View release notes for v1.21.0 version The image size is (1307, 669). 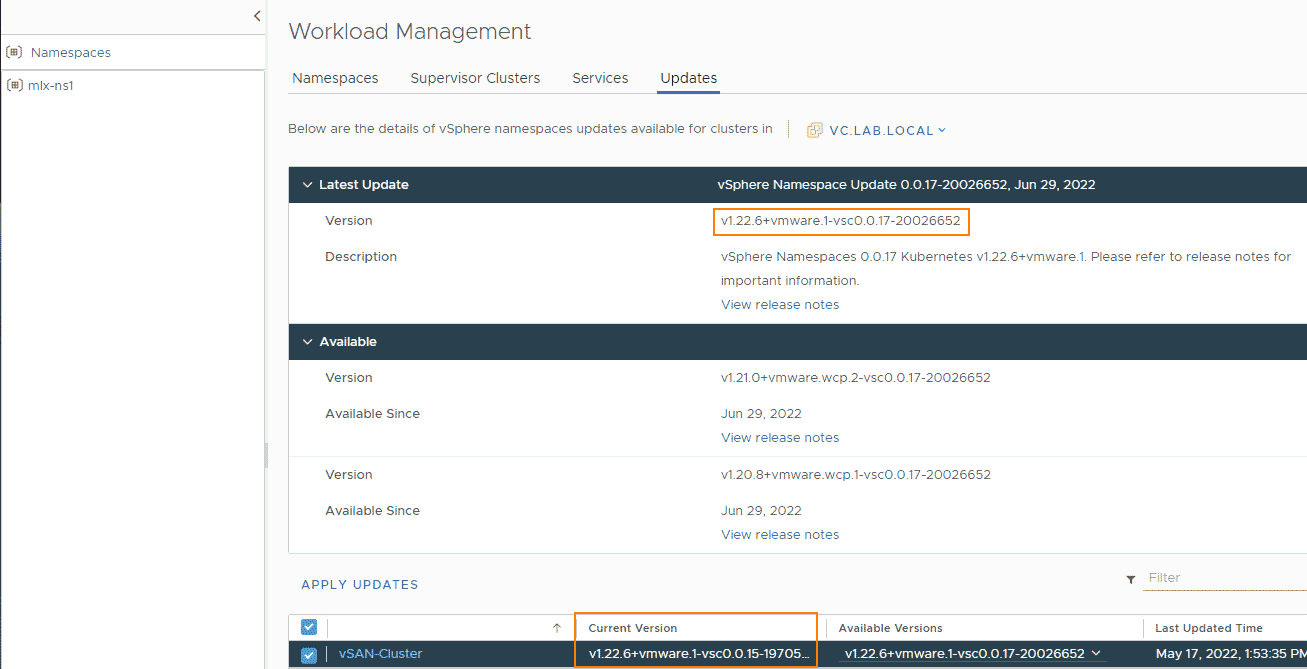click(x=780, y=437)
